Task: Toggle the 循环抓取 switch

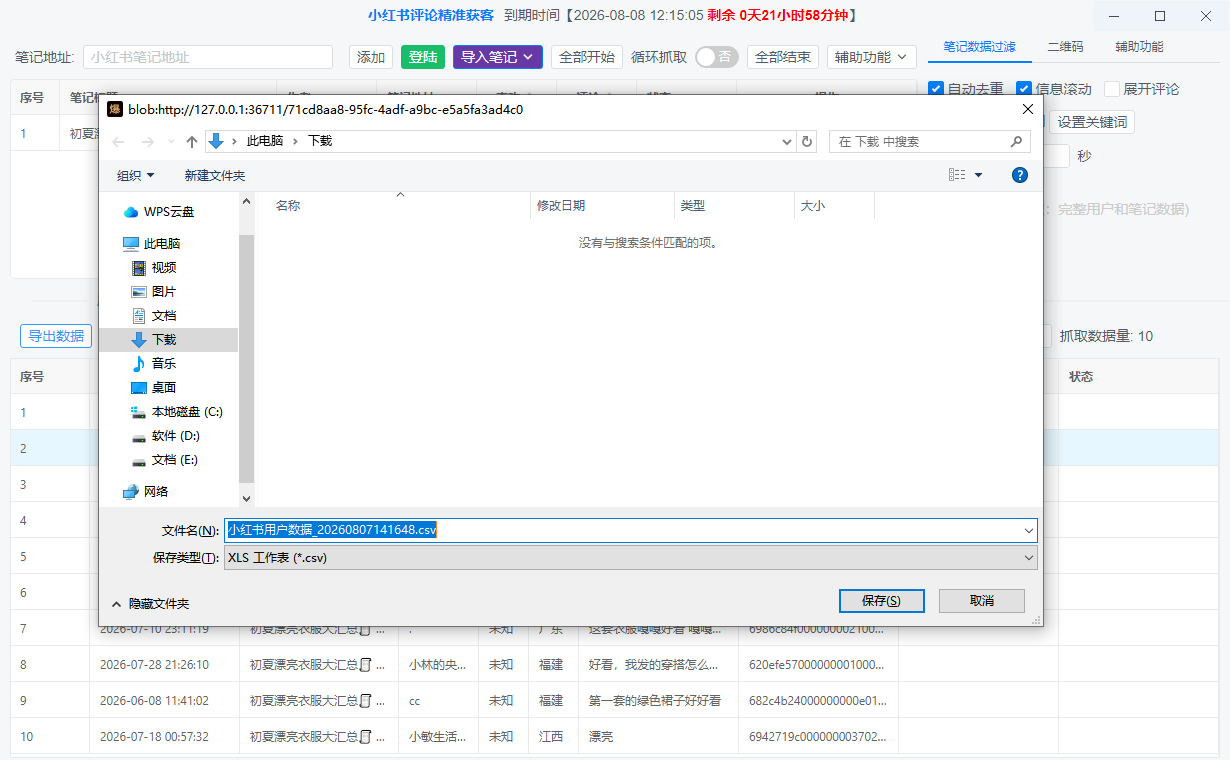Action: 717,57
